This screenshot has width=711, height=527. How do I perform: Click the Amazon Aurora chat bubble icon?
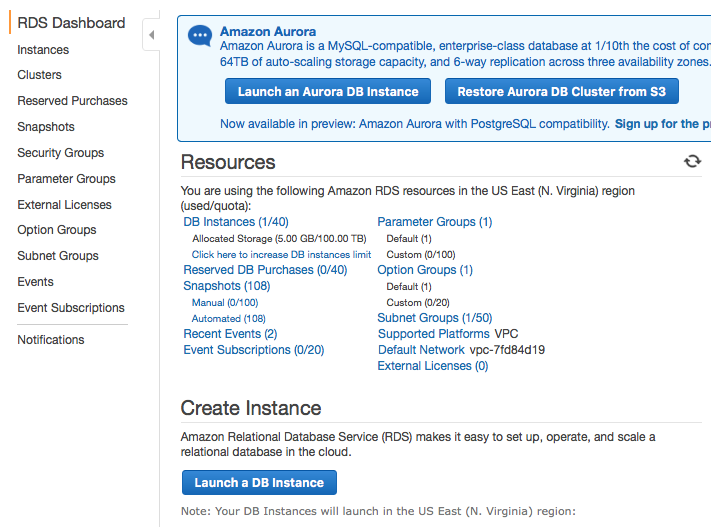(x=200, y=35)
